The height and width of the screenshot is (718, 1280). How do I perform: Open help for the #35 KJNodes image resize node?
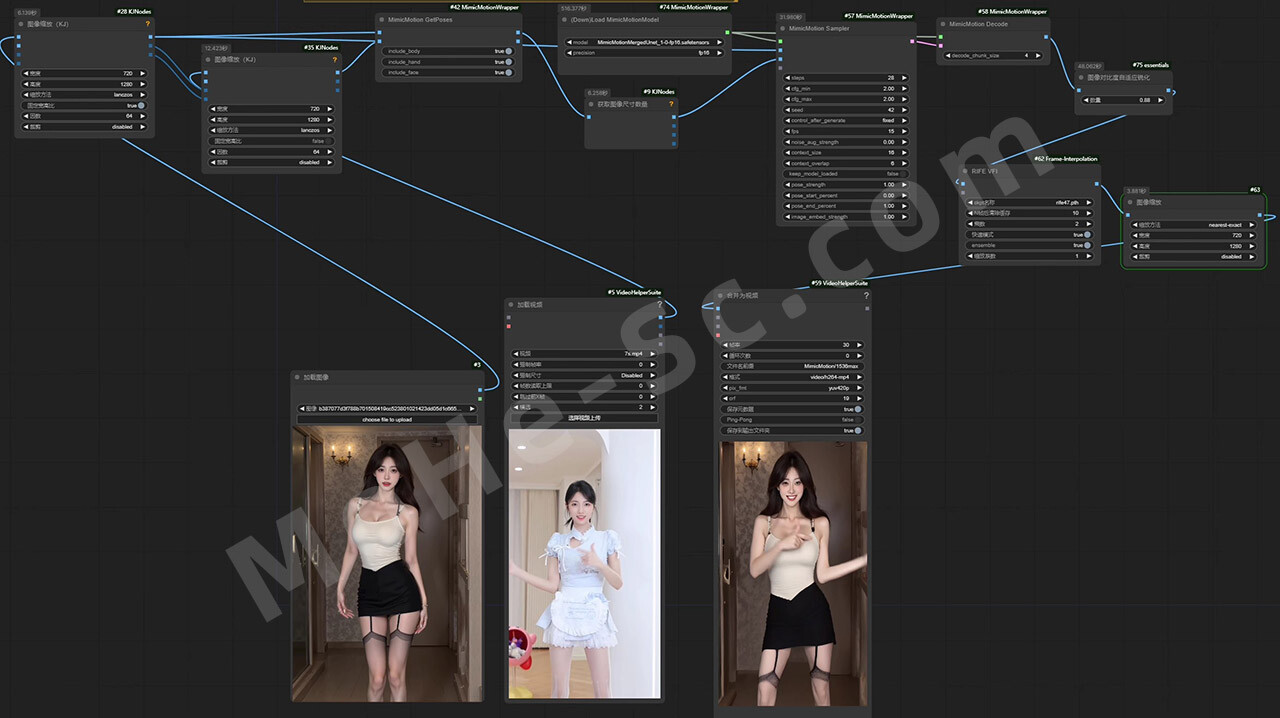coord(335,59)
